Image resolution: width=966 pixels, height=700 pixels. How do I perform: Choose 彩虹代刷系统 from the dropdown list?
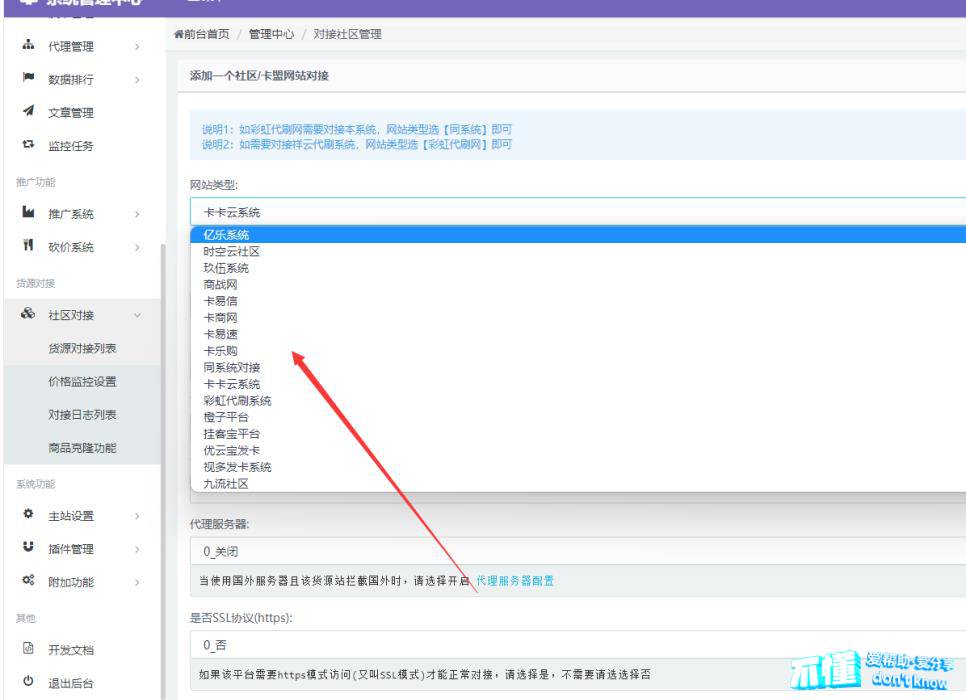point(237,400)
